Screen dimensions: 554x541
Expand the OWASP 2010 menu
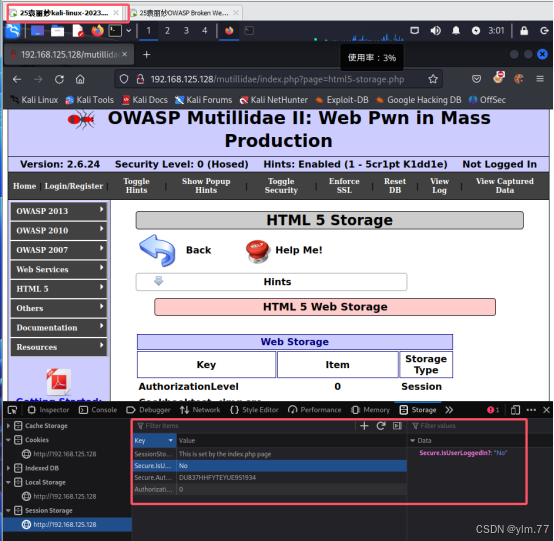58,230
